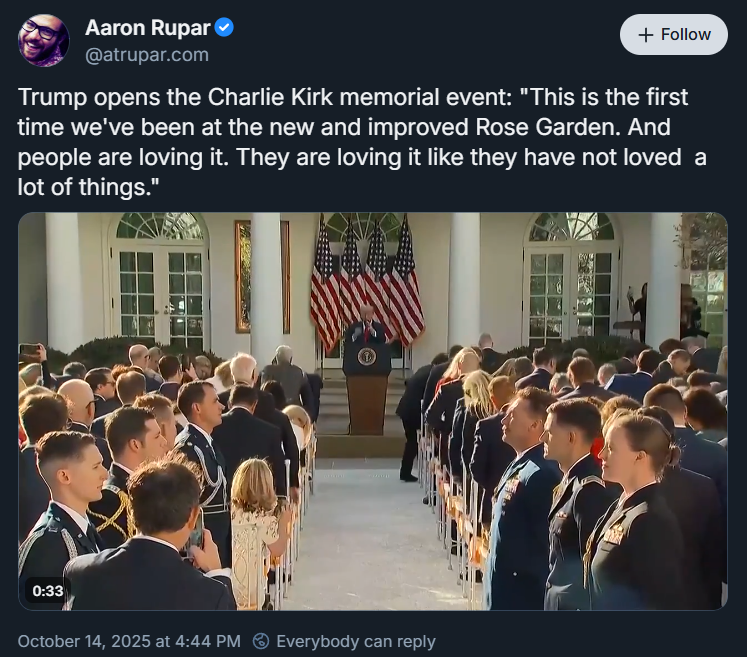The width and height of the screenshot is (747, 657).
Task: Open Aaron Rupar's profile avatar
Action: (44, 40)
